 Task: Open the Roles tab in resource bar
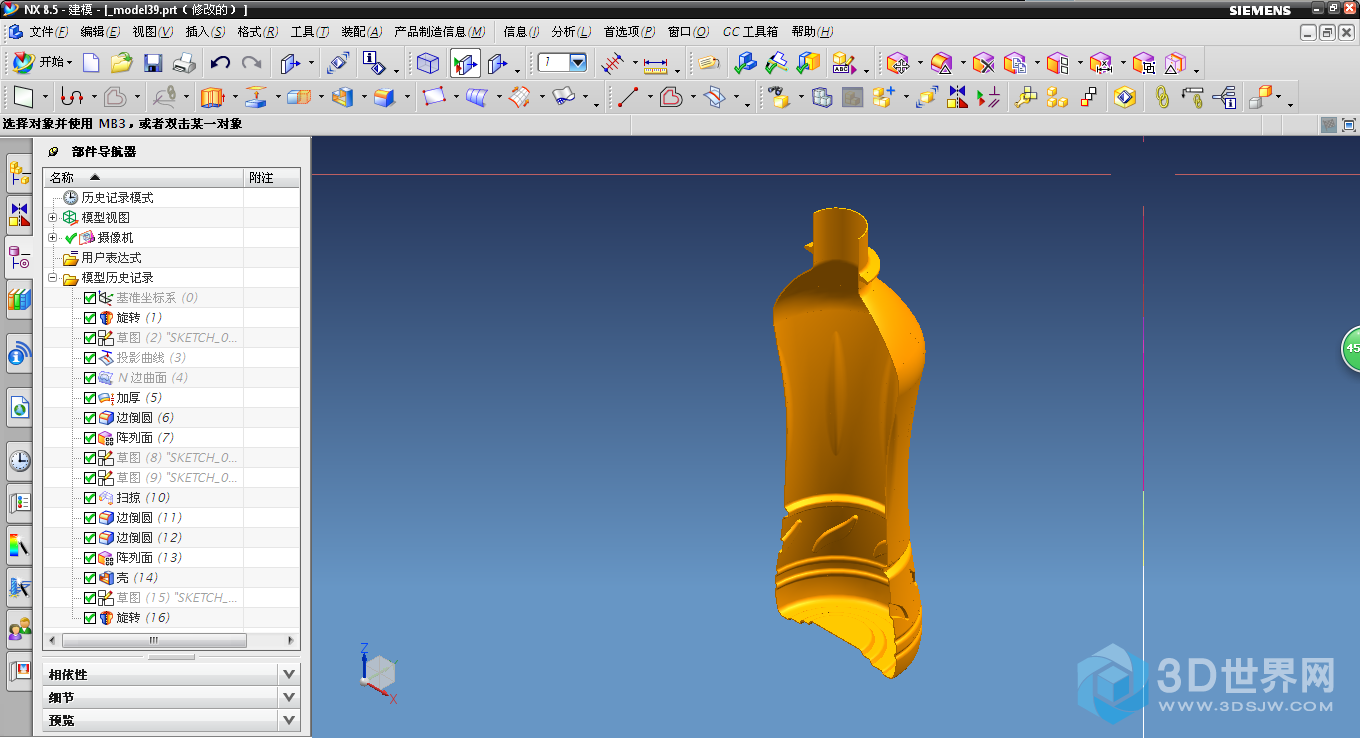pyautogui.click(x=19, y=629)
